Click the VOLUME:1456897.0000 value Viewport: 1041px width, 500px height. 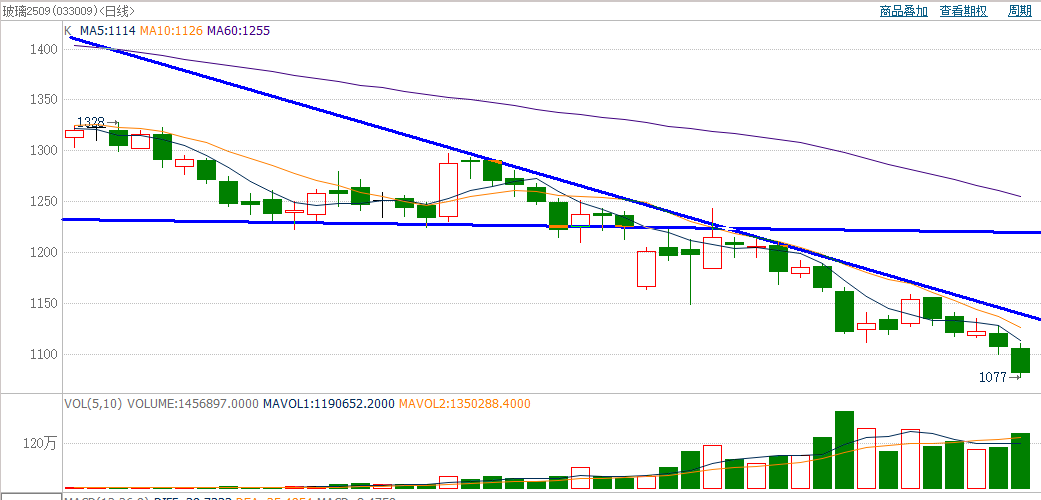point(193,404)
